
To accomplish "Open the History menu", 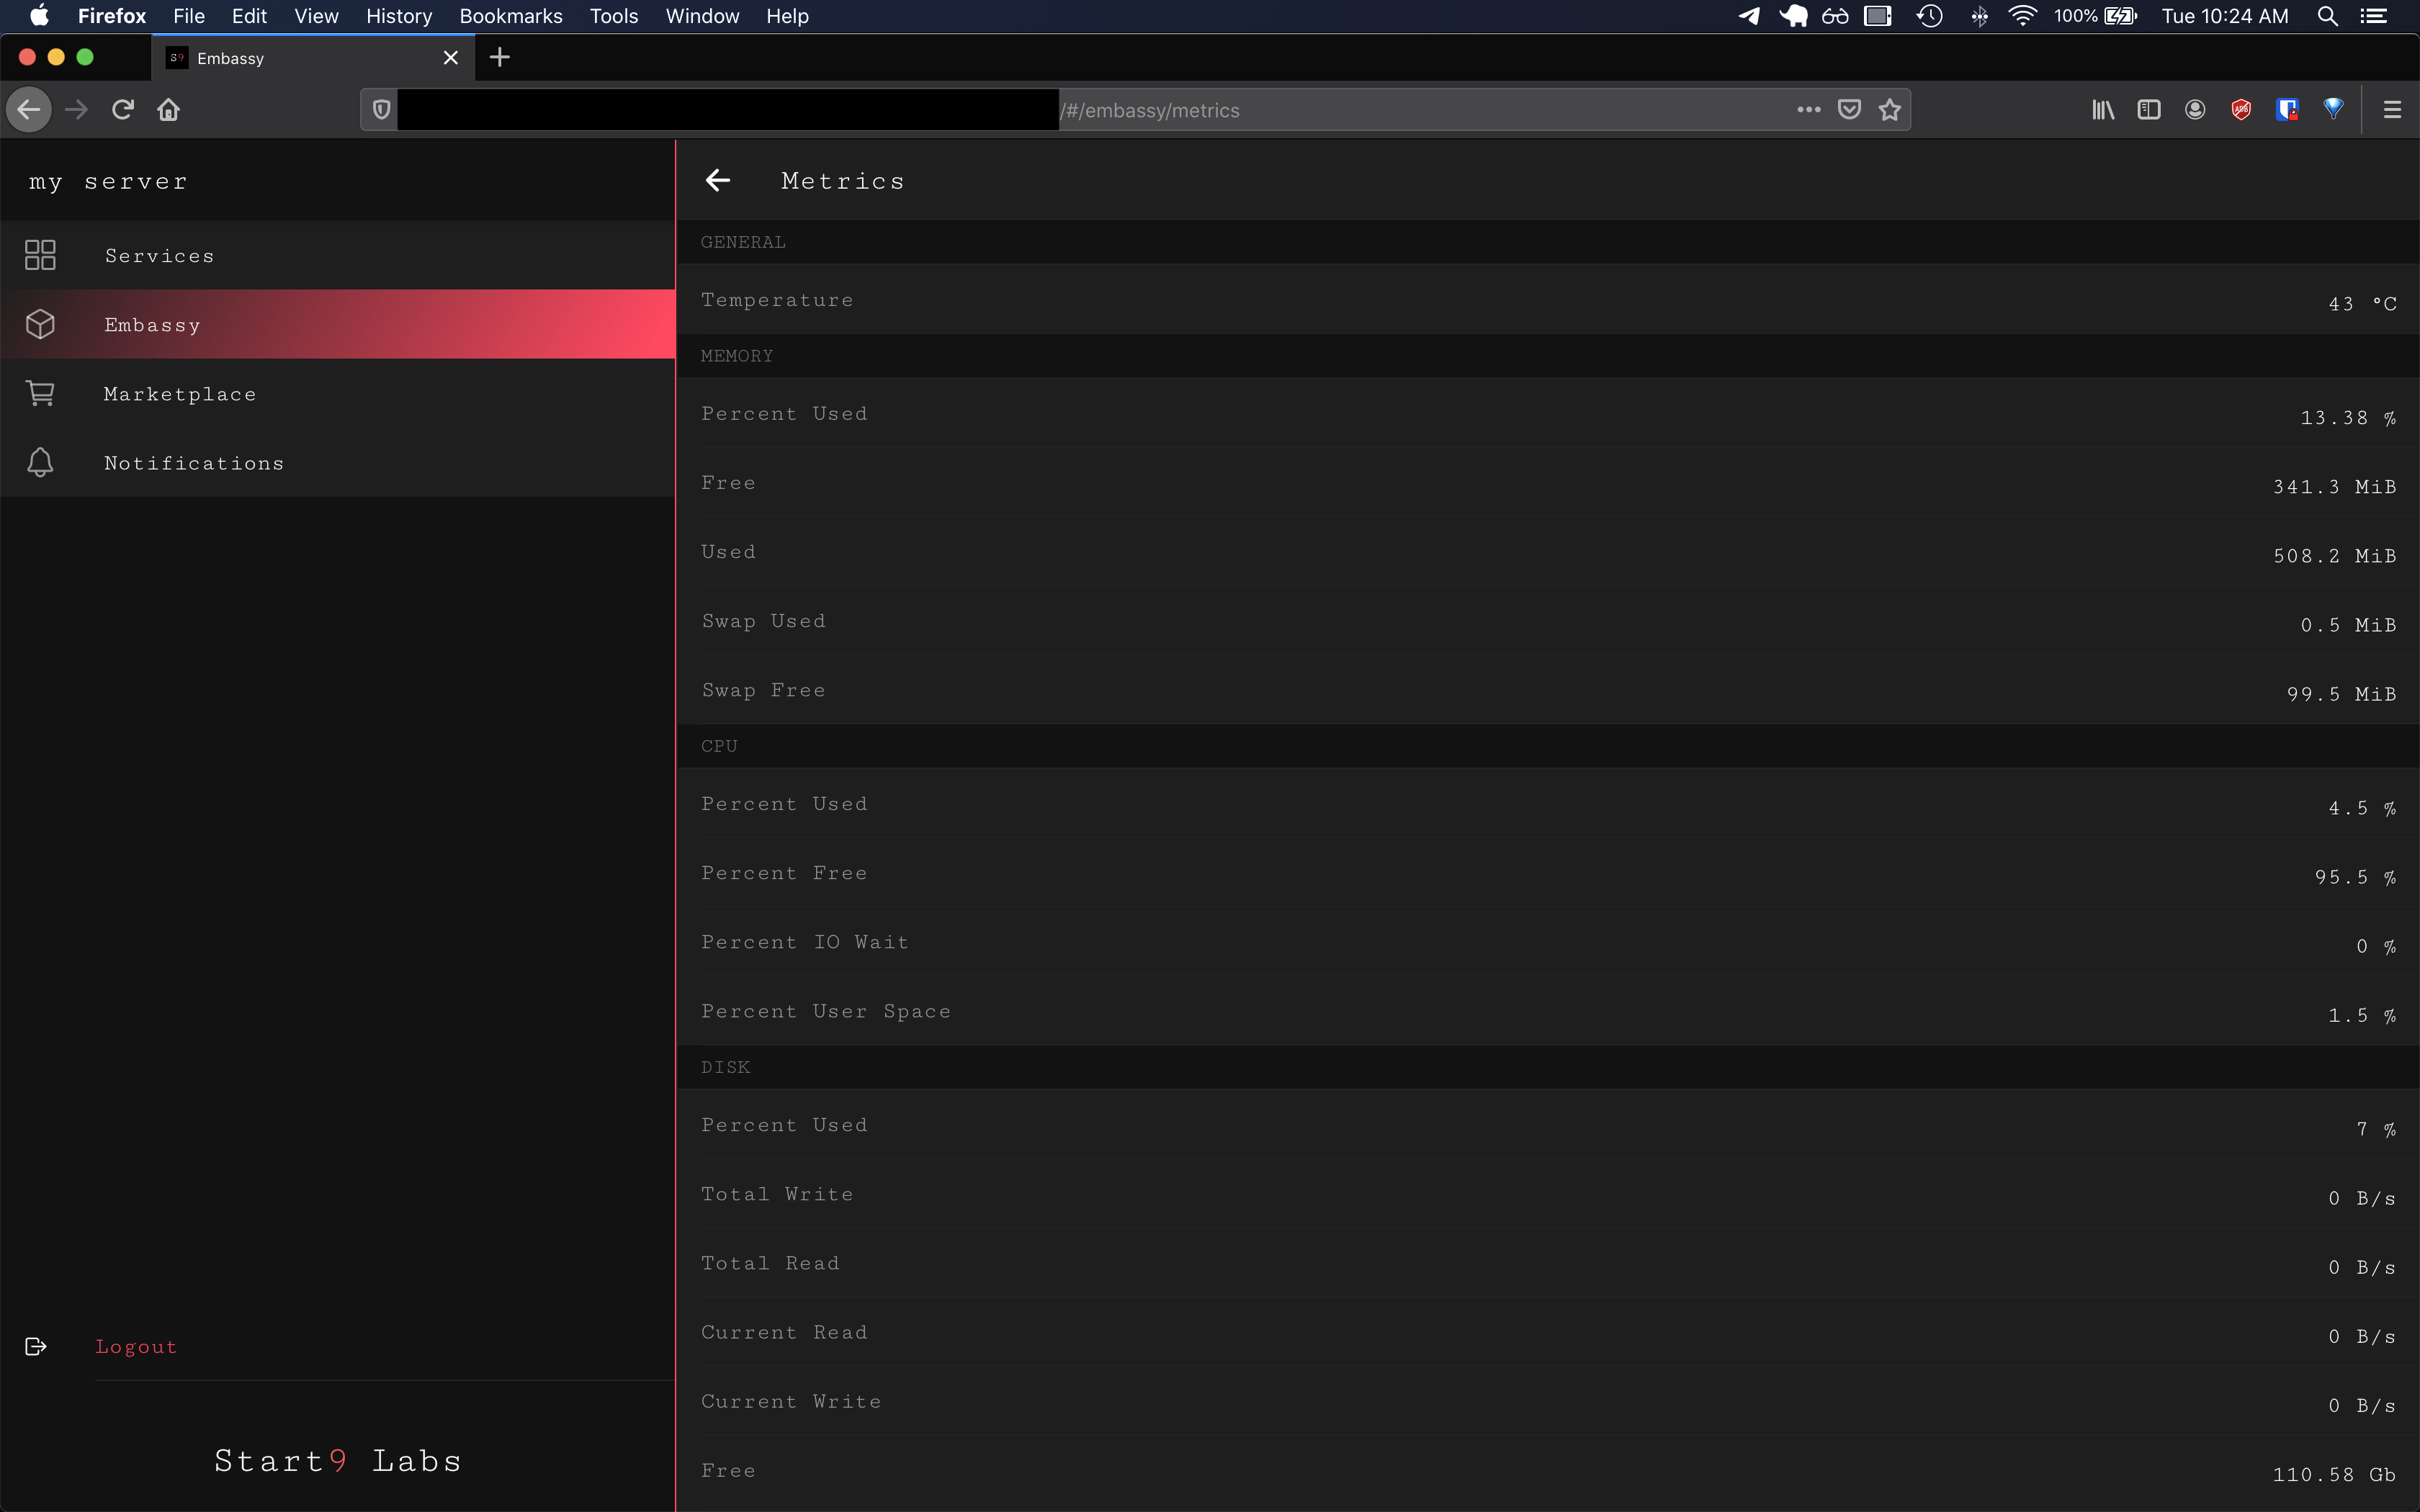I will [x=398, y=16].
